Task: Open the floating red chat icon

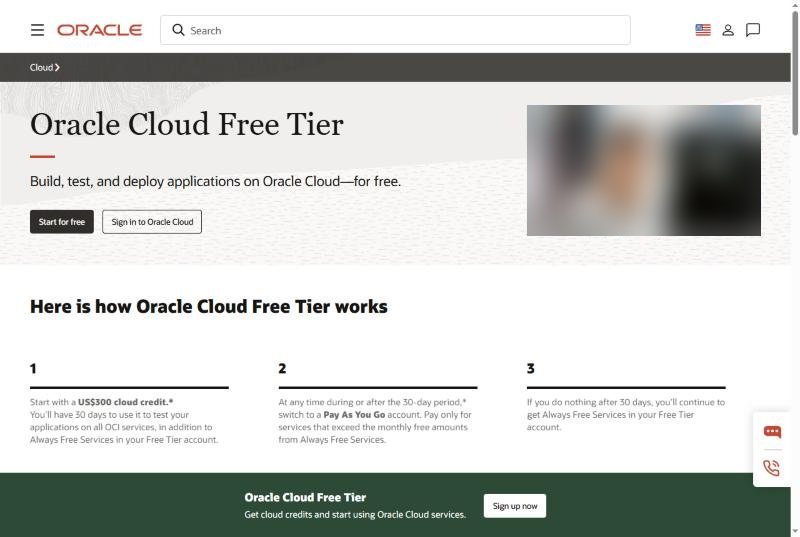Action: click(x=772, y=432)
